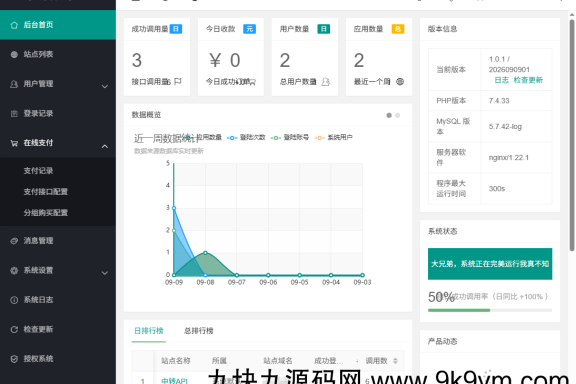Open 检查更新 in the sidebar
Image resolution: width=576 pixels, height=384 pixels.
pyautogui.click(x=58, y=329)
